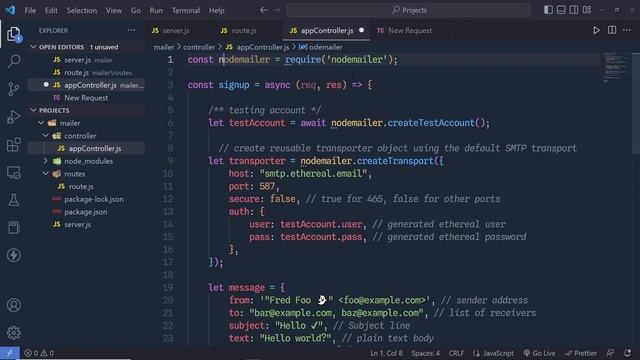Change line ending via CRLF

(x=456, y=353)
